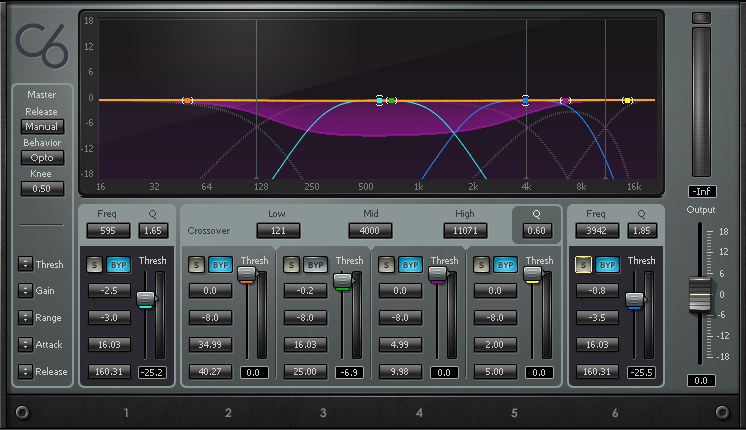Solo band 1 with its S button
This screenshot has height=430, width=746.
(94, 265)
